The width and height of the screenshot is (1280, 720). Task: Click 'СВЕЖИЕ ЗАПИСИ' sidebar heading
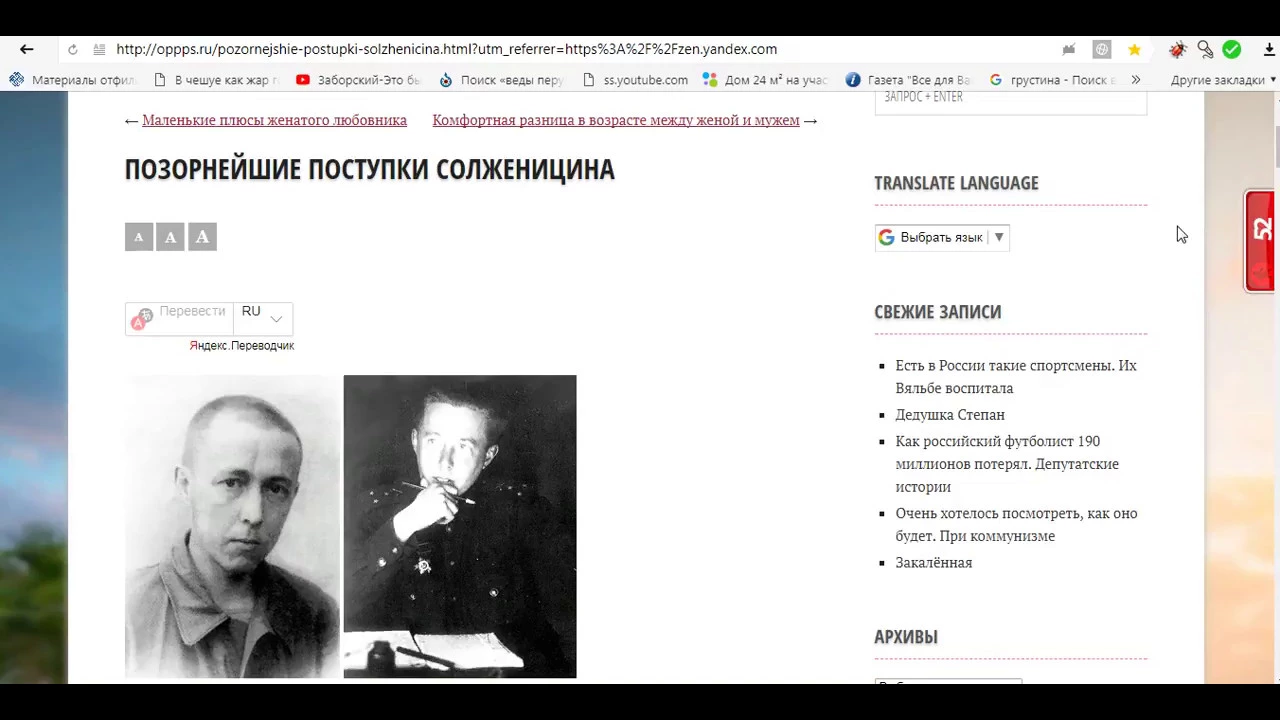coord(938,312)
